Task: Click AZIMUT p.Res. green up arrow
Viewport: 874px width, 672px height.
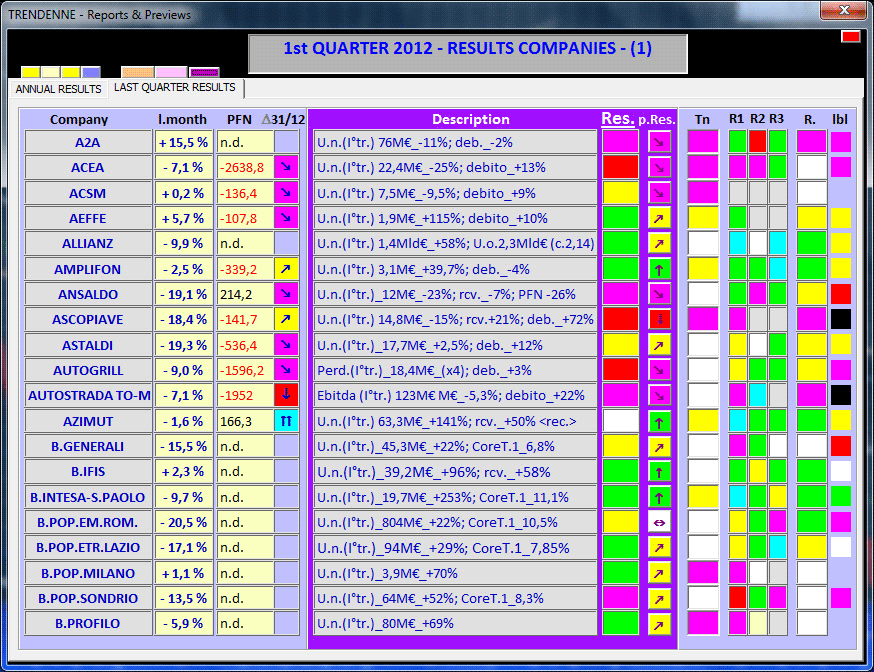Action: tap(659, 422)
